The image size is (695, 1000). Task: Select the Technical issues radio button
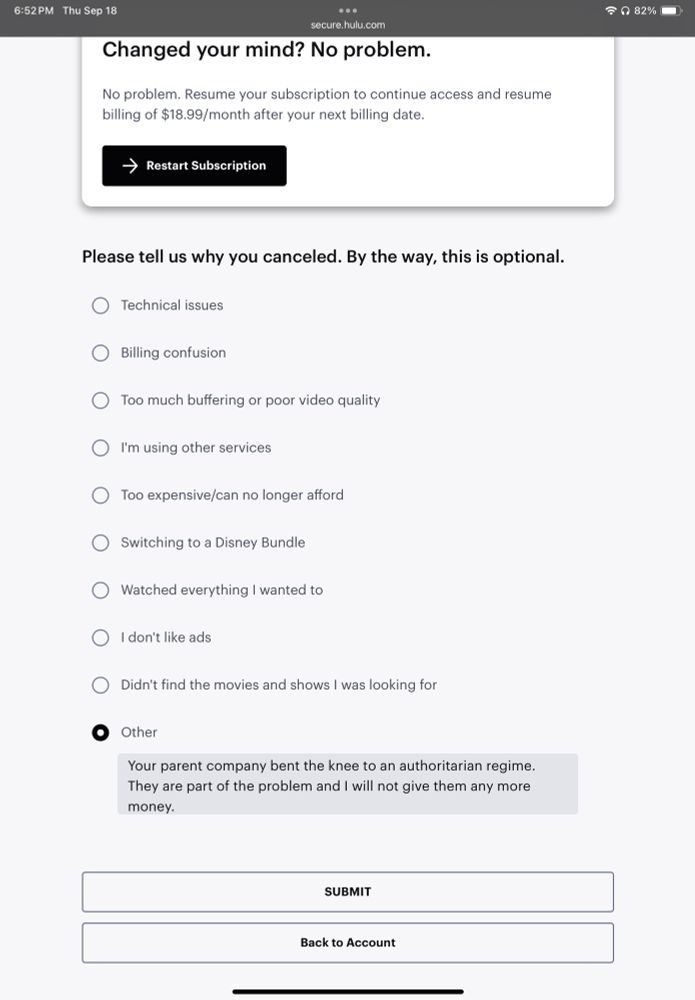pos(100,305)
